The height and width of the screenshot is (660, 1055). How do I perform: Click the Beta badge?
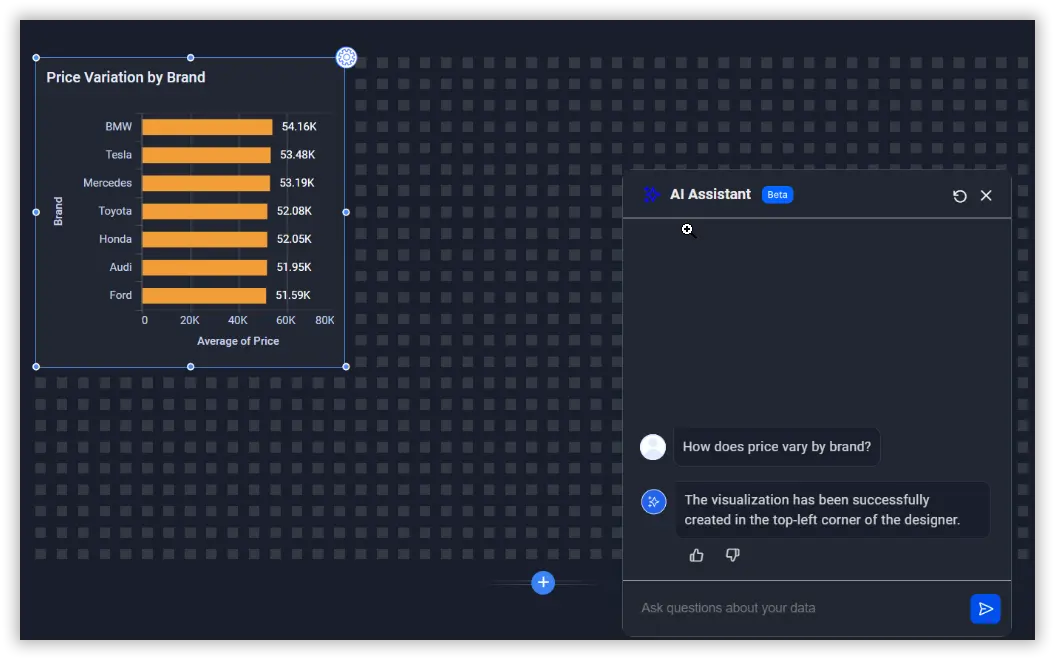click(x=777, y=195)
